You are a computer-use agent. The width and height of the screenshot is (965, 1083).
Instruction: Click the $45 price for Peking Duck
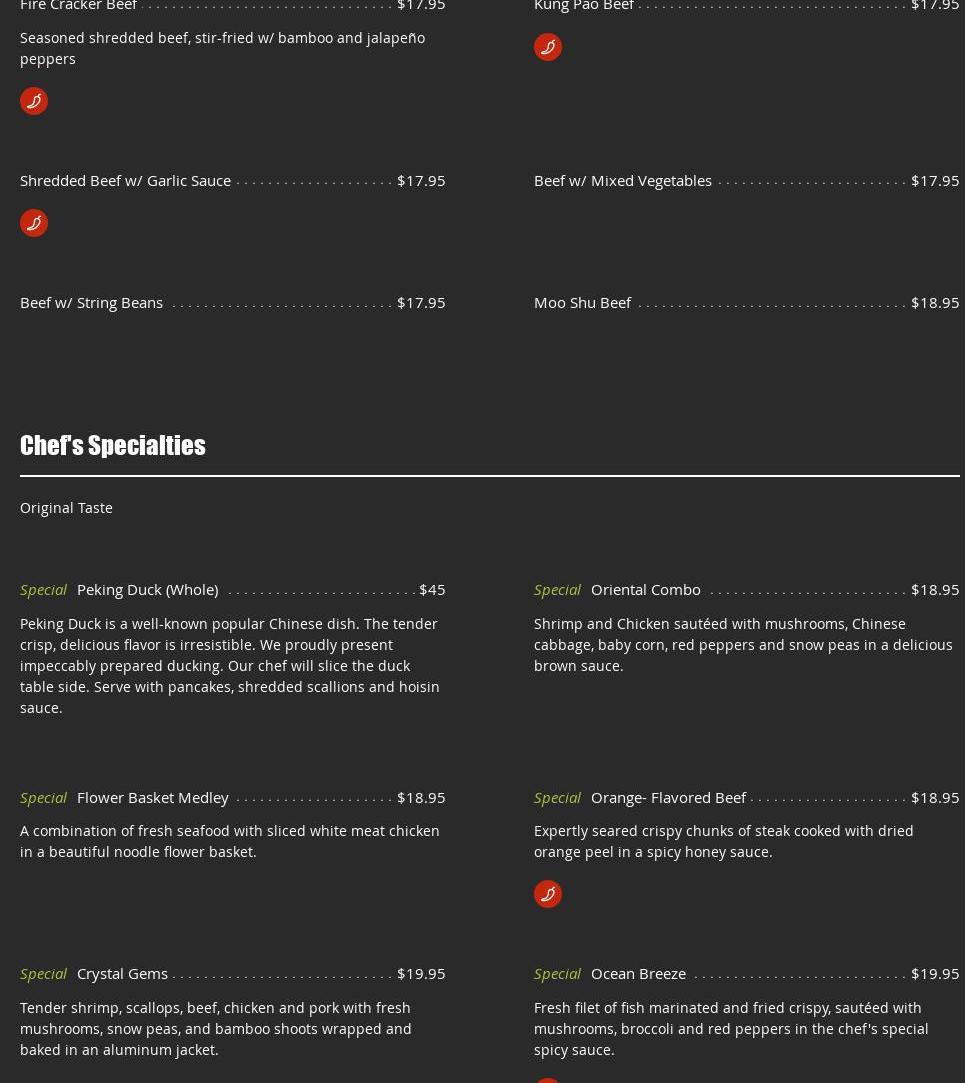point(432,590)
